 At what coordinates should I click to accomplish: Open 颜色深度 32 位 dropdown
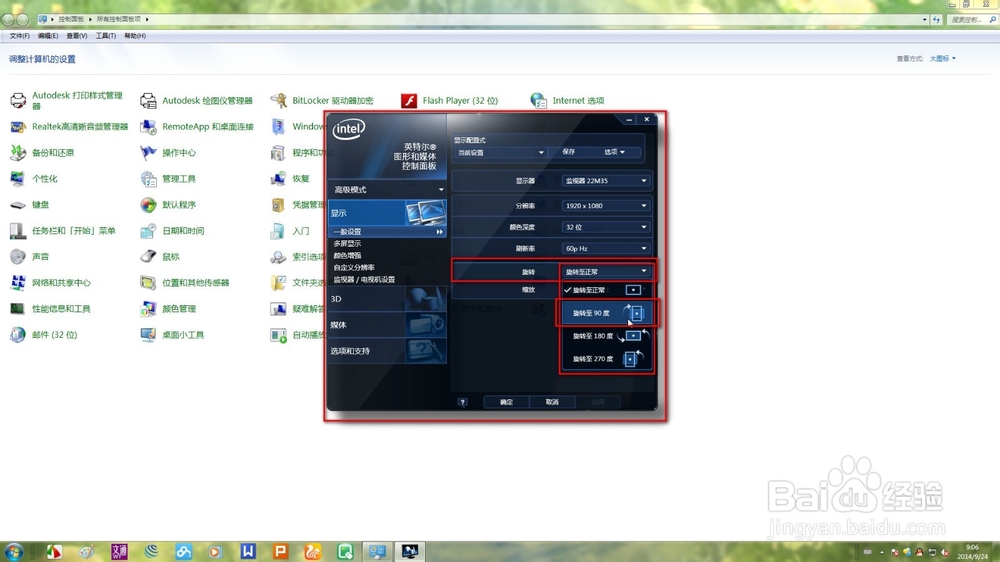click(x=605, y=227)
